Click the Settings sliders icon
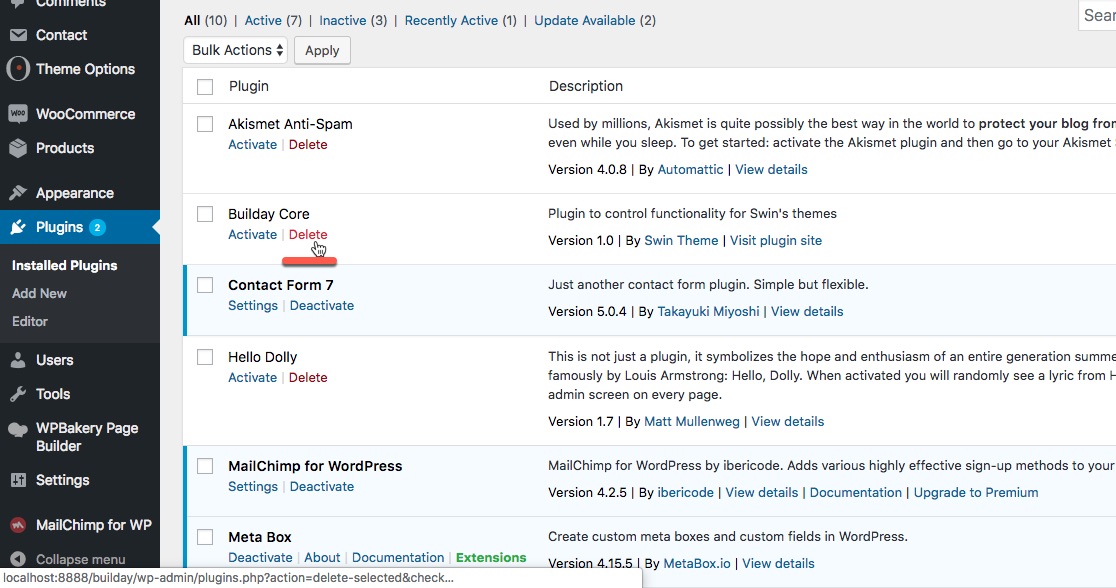 pyautogui.click(x=19, y=481)
